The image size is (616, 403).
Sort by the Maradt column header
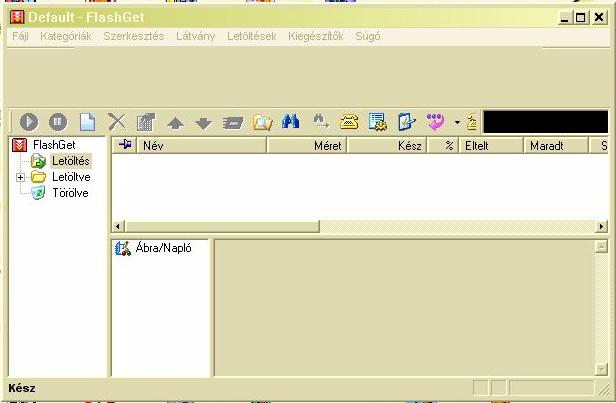[x=556, y=145]
